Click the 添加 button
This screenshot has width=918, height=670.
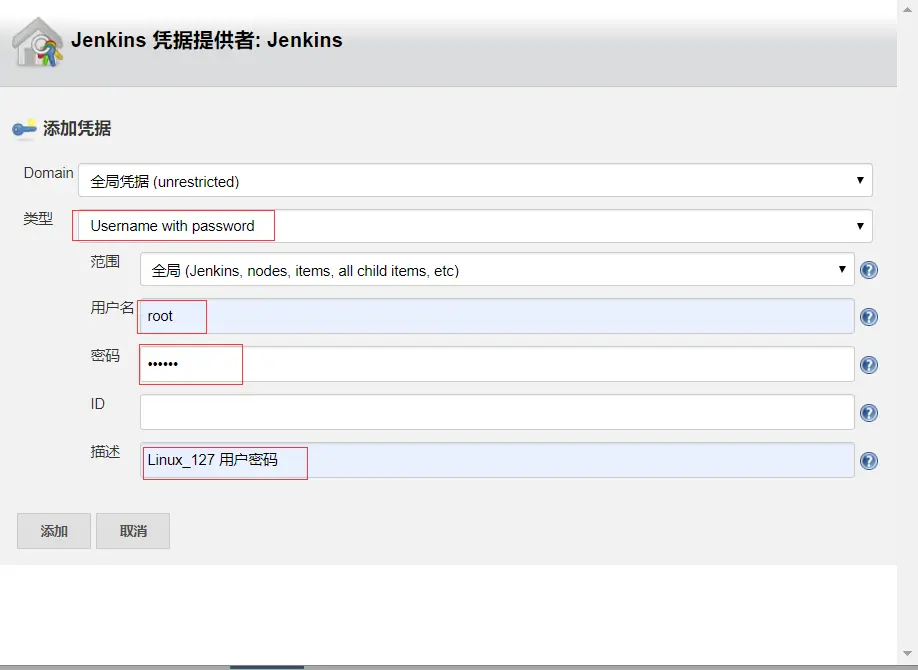coord(54,531)
